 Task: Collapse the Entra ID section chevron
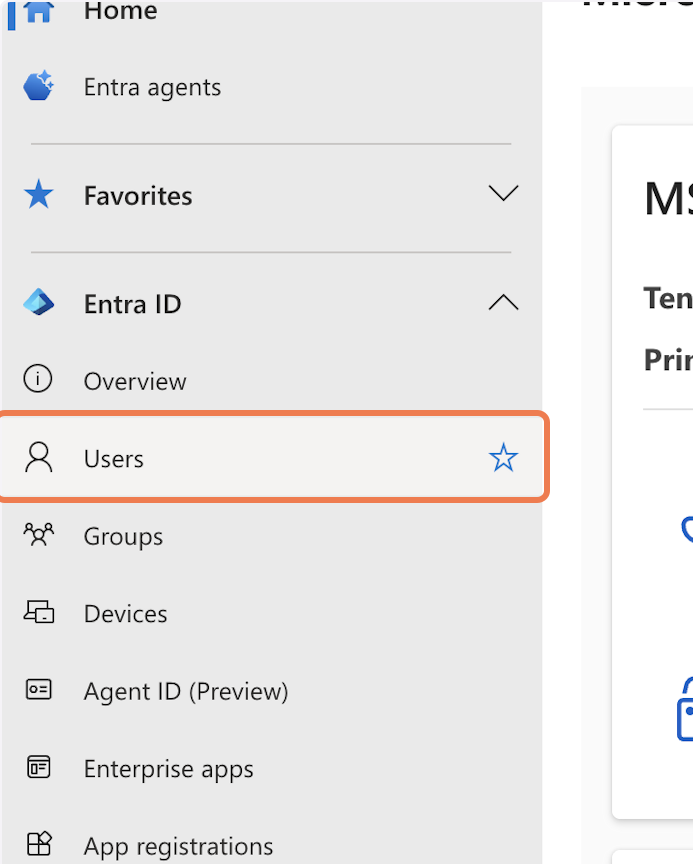pyautogui.click(x=503, y=303)
